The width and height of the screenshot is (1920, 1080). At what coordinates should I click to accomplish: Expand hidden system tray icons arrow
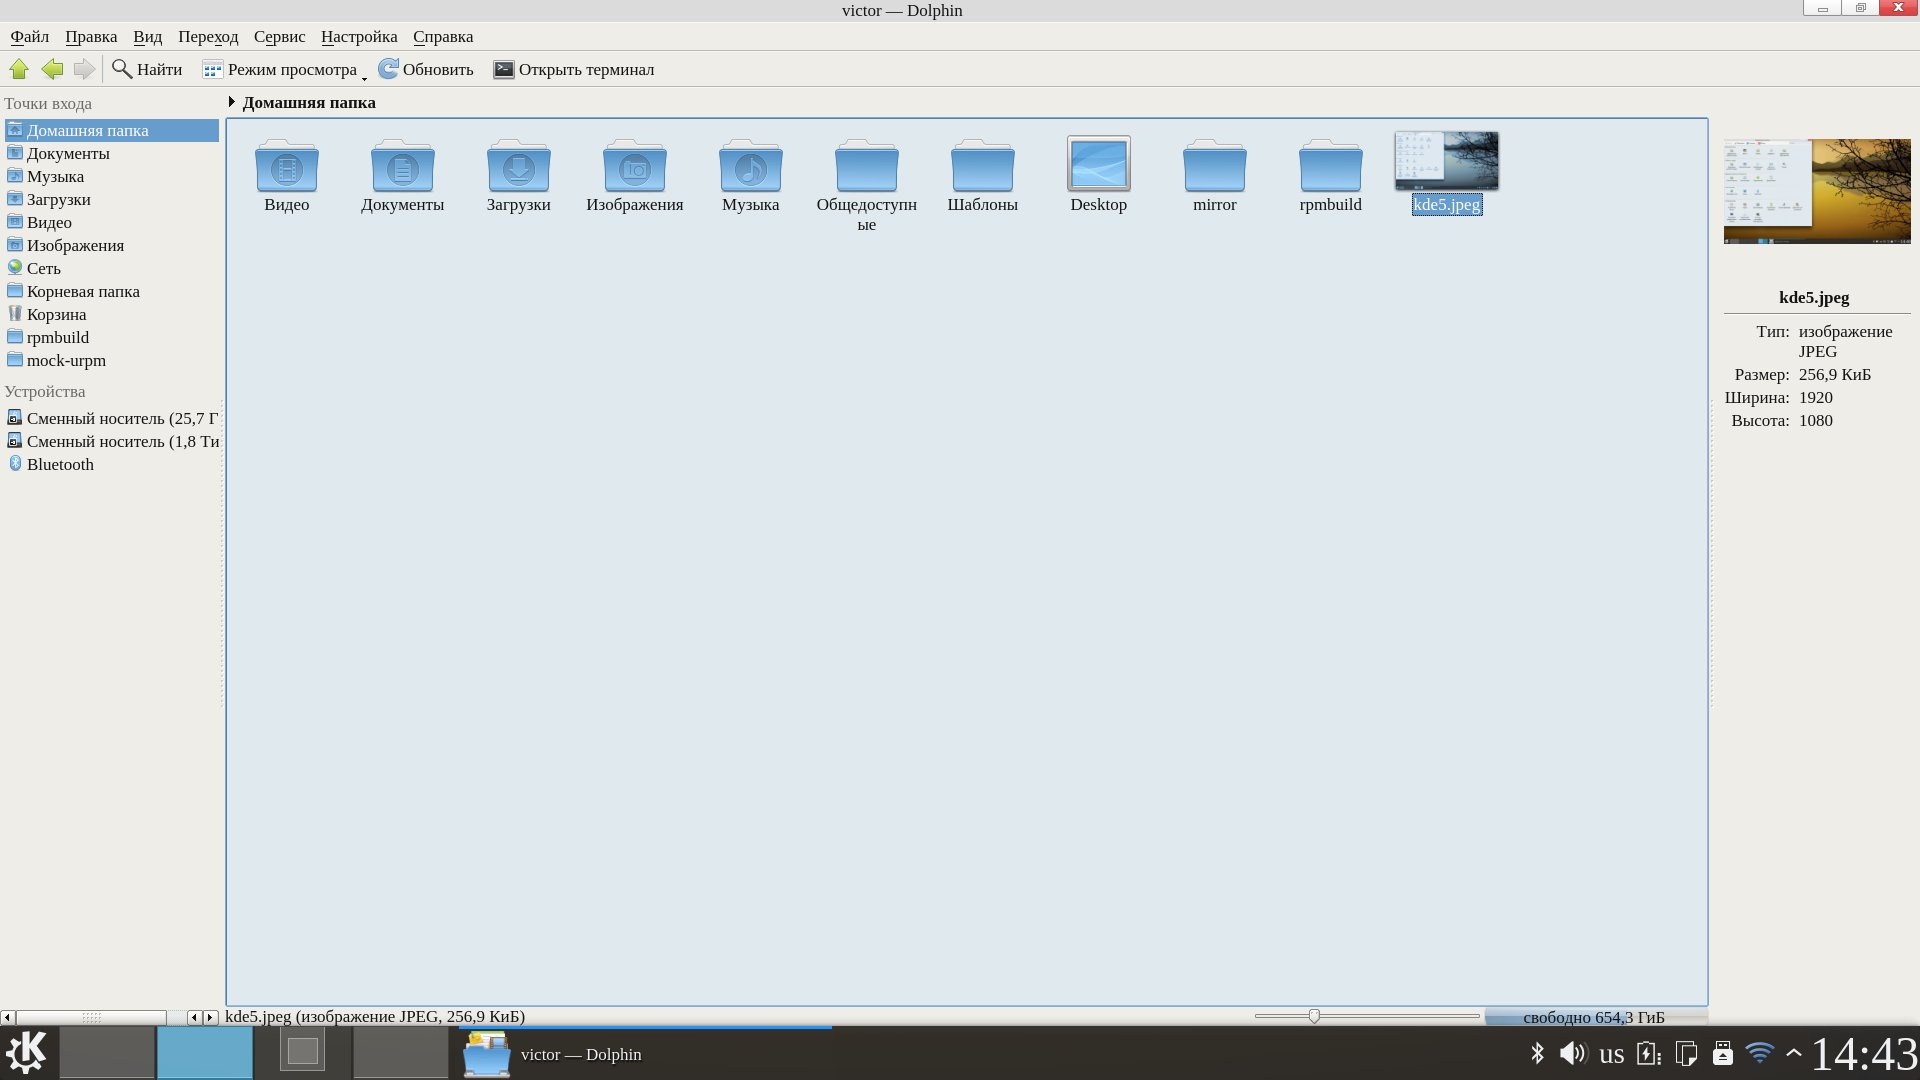[x=1793, y=1053]
